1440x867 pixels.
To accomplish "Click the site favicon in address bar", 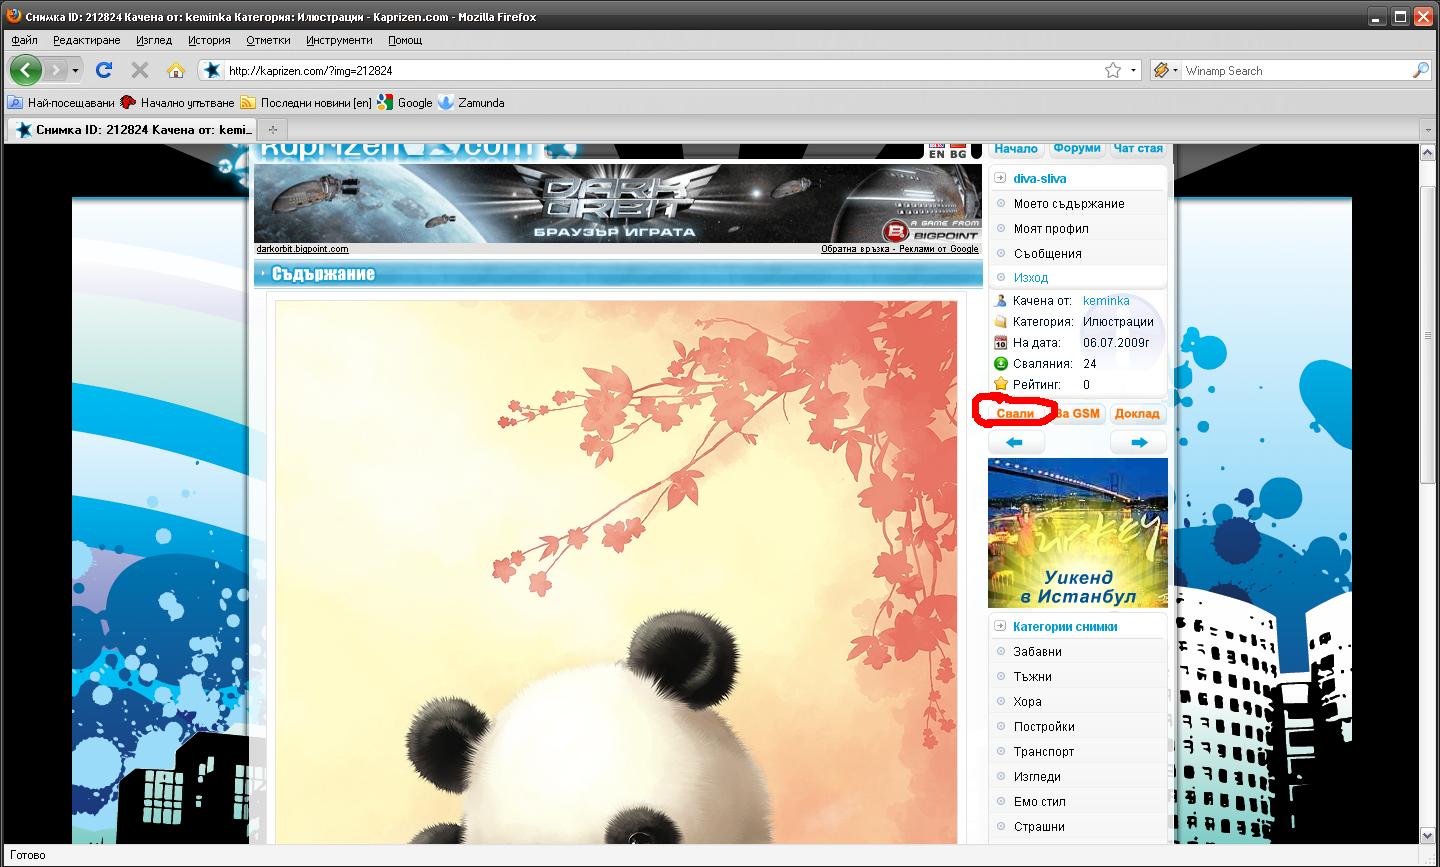I will pos(212,71).
